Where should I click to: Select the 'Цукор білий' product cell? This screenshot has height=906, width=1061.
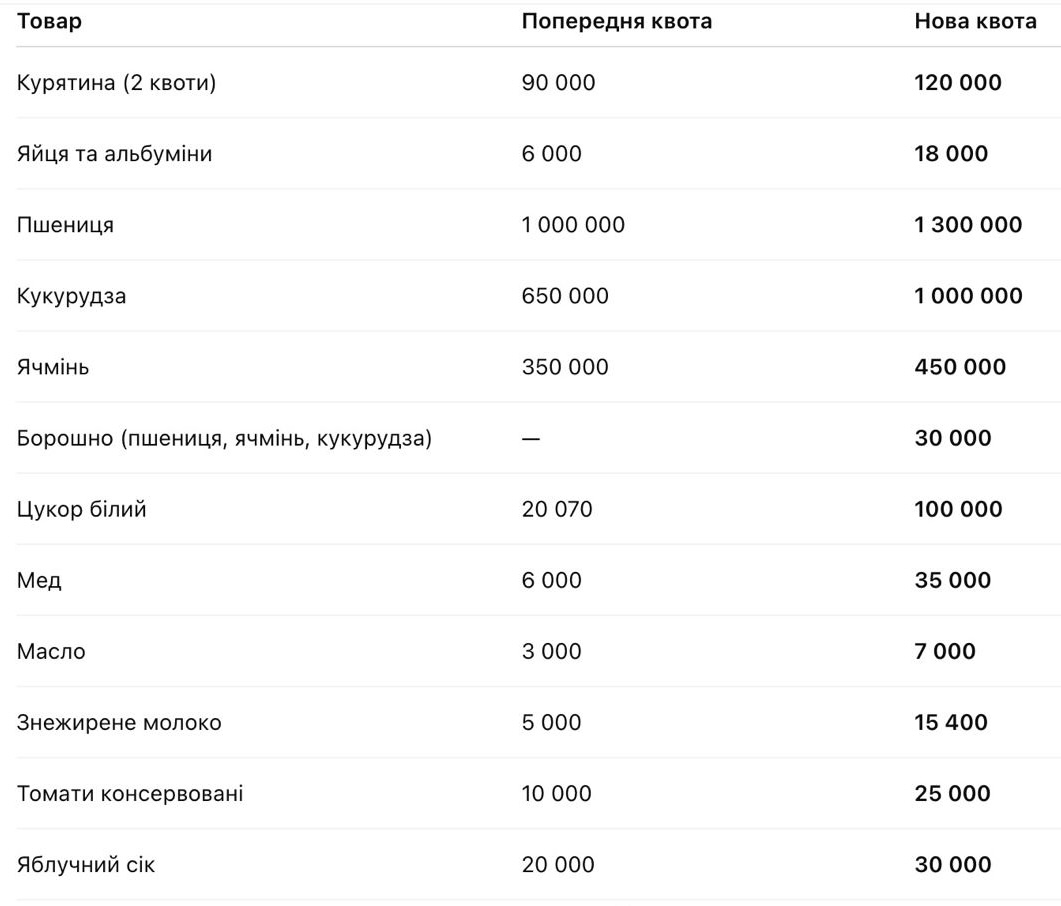(x=81, y=509)
